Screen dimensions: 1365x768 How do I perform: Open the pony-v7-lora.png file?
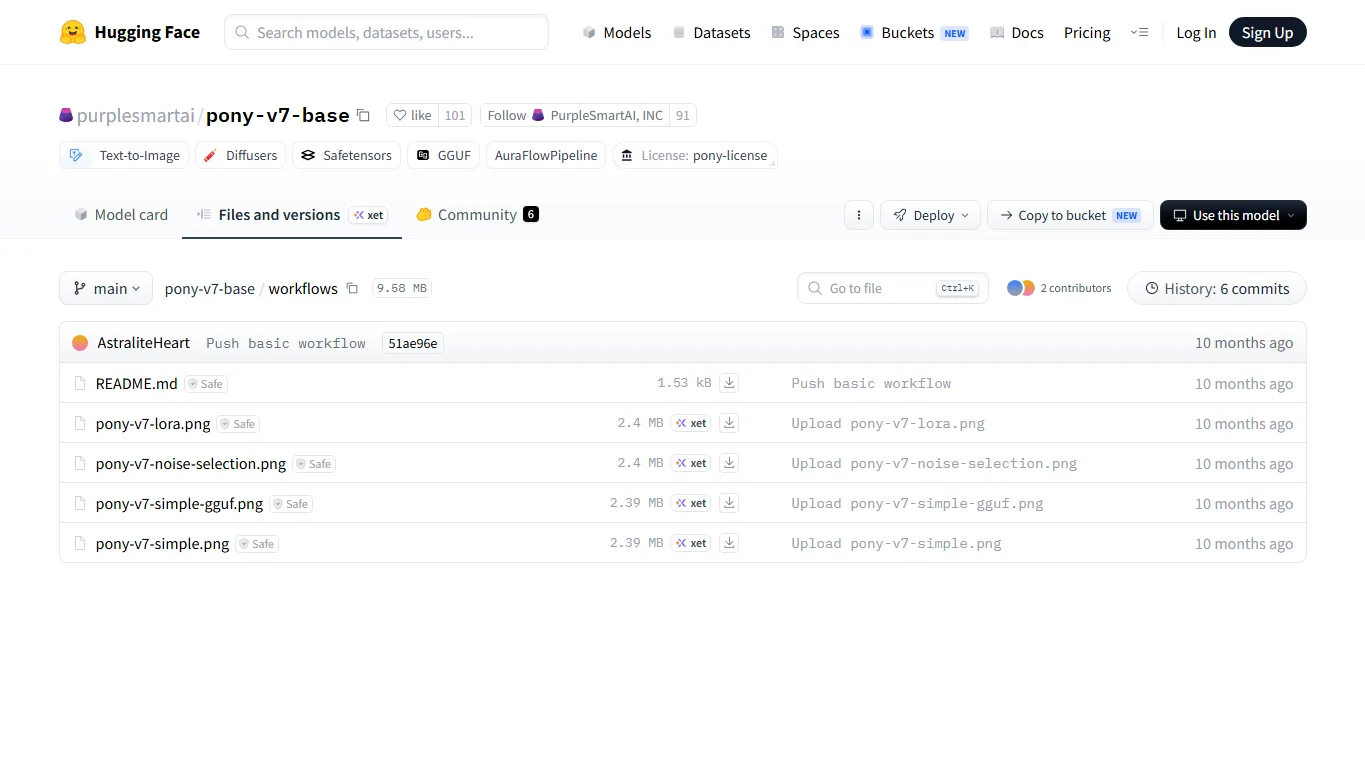click(x=153, y=423)
